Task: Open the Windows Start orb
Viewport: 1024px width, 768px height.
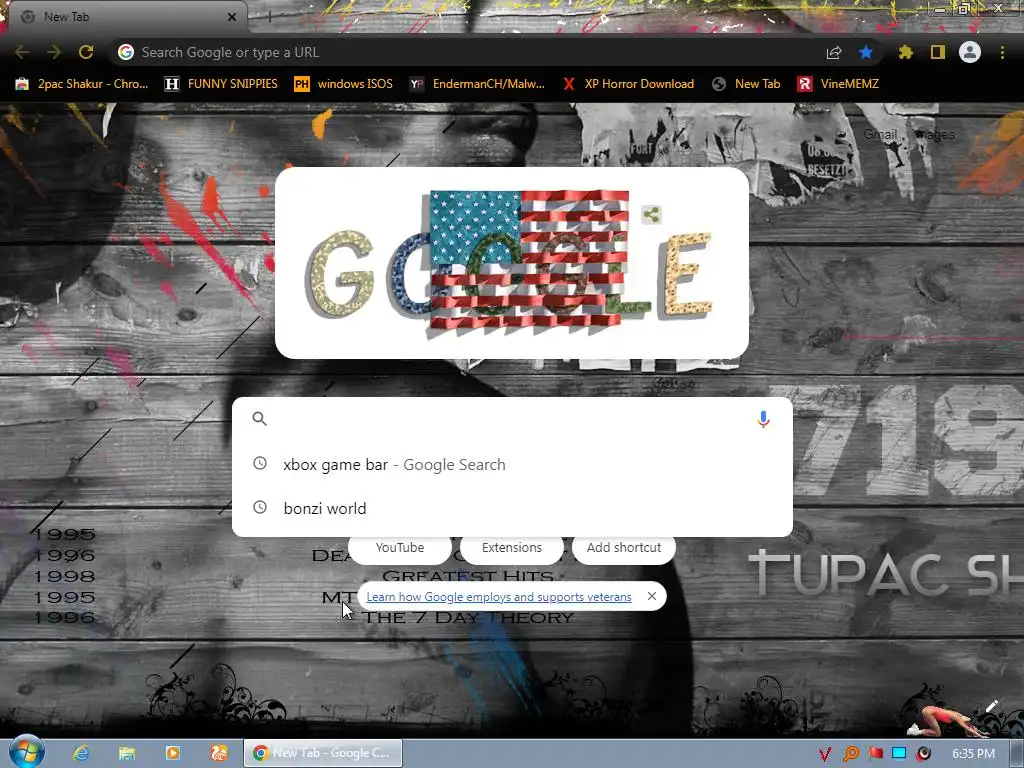Action: (26, 752)
